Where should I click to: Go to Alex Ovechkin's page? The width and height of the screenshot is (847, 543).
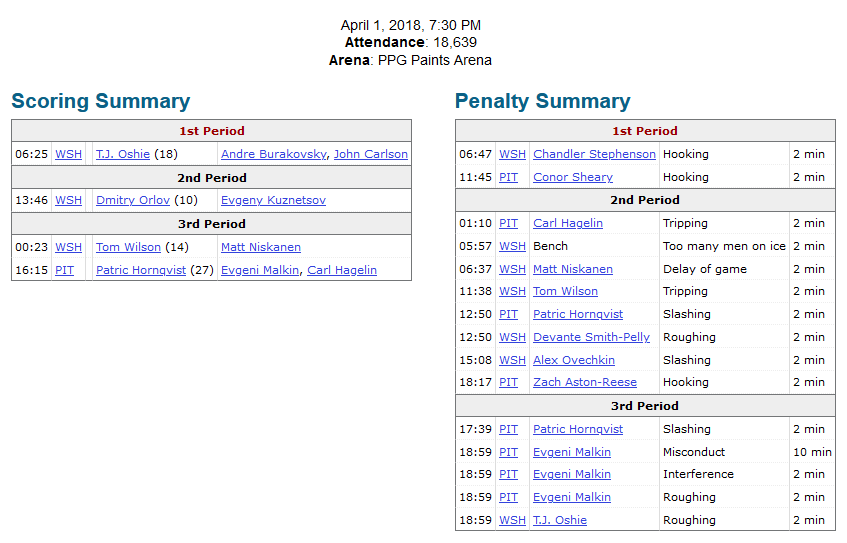tap(574, 360)
